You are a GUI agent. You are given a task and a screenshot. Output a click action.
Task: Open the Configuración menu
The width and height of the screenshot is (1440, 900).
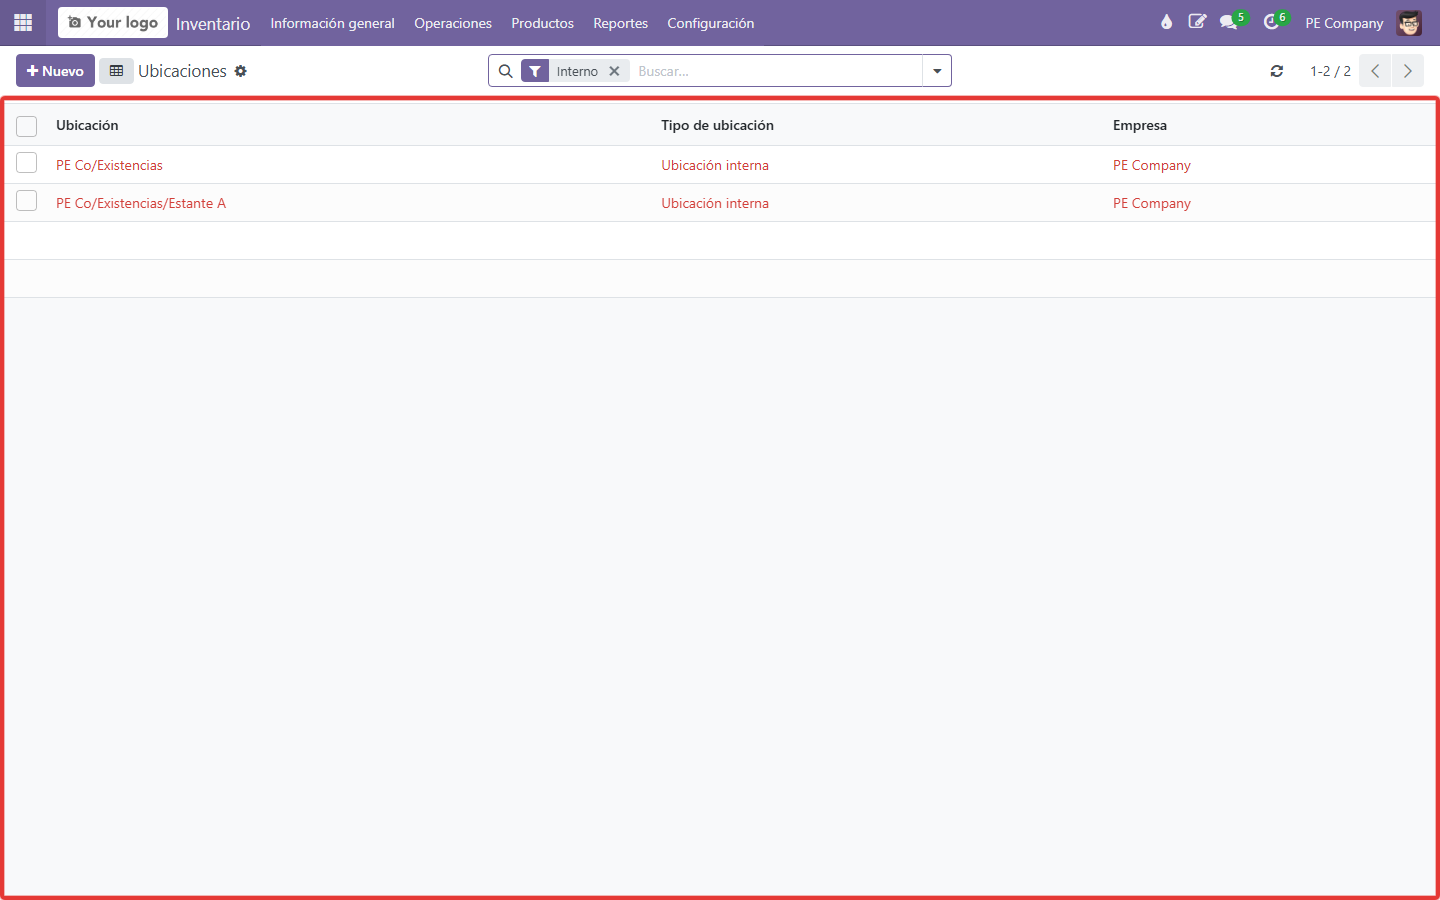711,23
